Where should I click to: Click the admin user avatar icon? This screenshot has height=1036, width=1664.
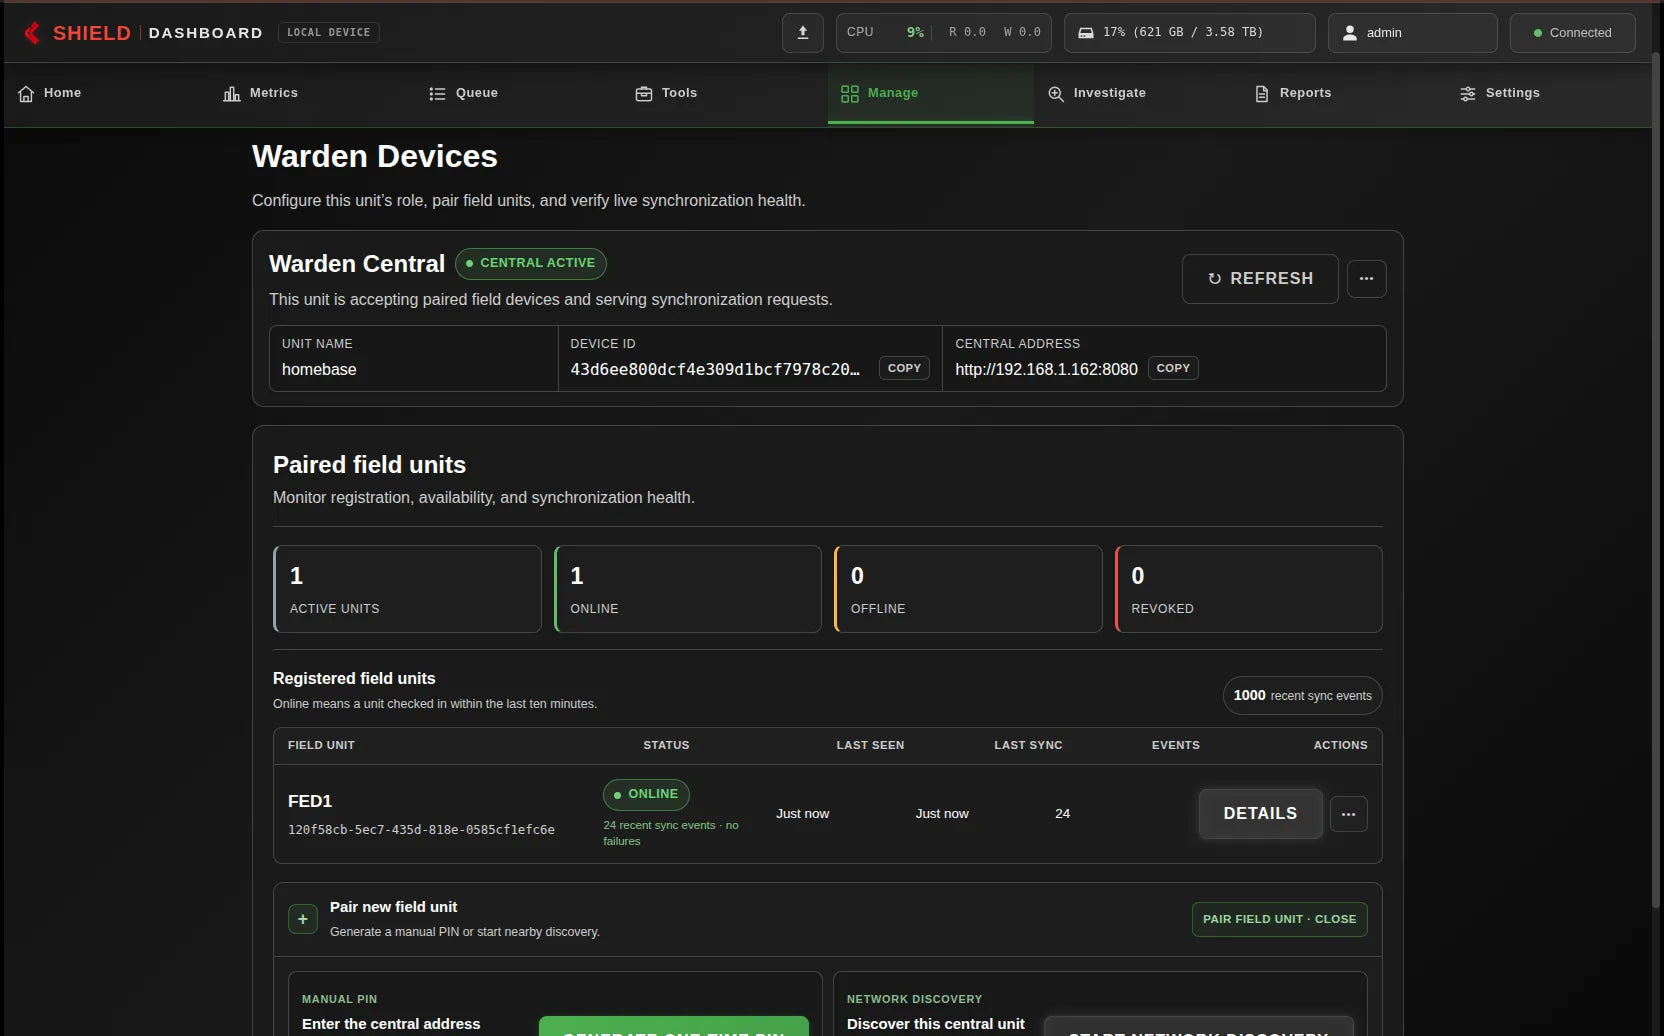coord(1350,33)
